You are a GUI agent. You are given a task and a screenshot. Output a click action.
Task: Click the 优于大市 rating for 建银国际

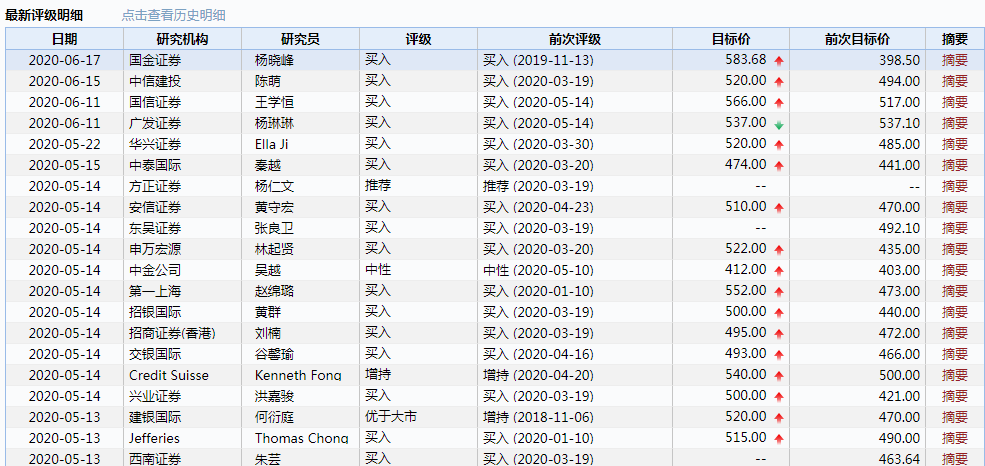[x=391, y=417]
